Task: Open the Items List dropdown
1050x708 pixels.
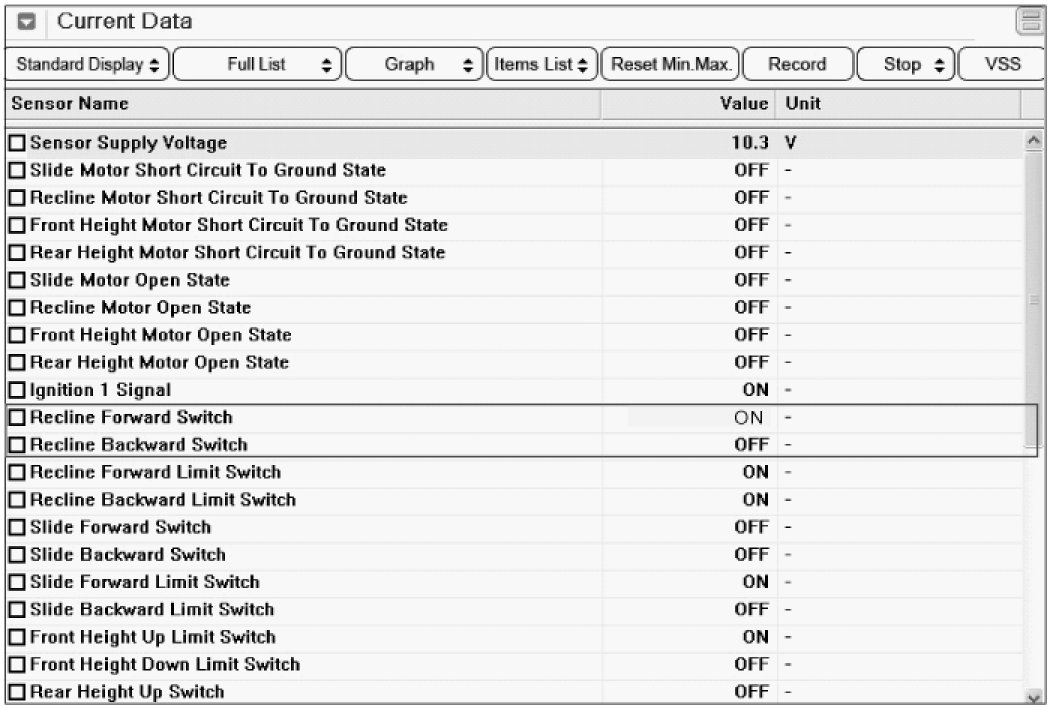Action: tap(541, 65)
